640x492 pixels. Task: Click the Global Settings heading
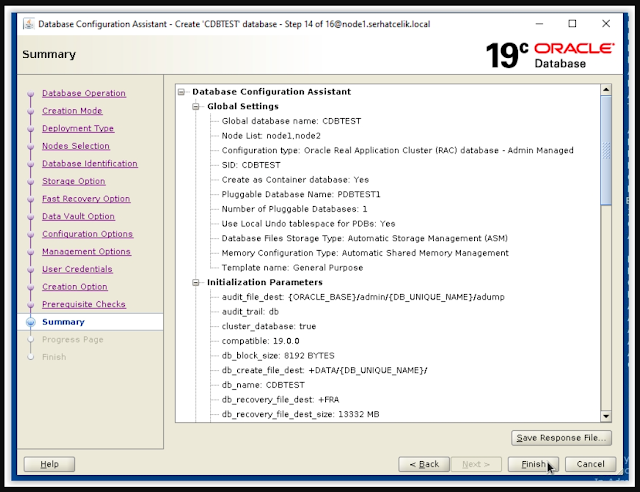pos(243,107)
